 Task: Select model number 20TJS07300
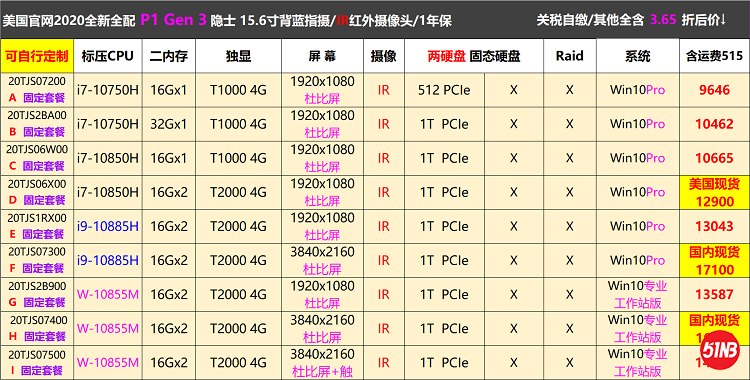pos(37,252)
